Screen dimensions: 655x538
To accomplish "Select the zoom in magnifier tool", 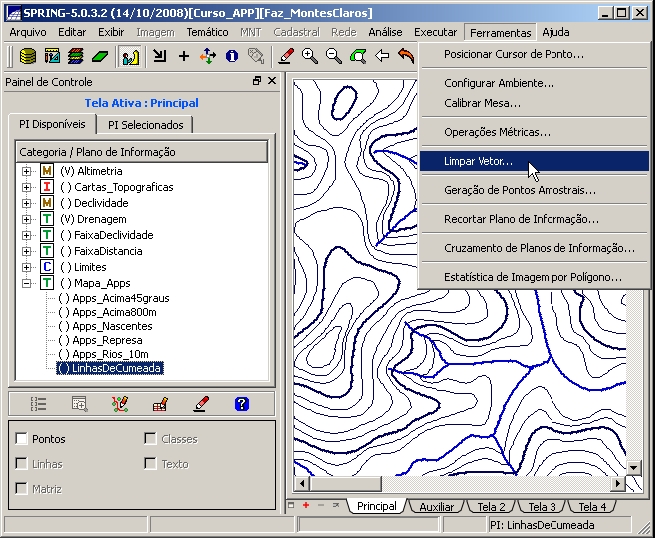I will (x=310, y=56).
